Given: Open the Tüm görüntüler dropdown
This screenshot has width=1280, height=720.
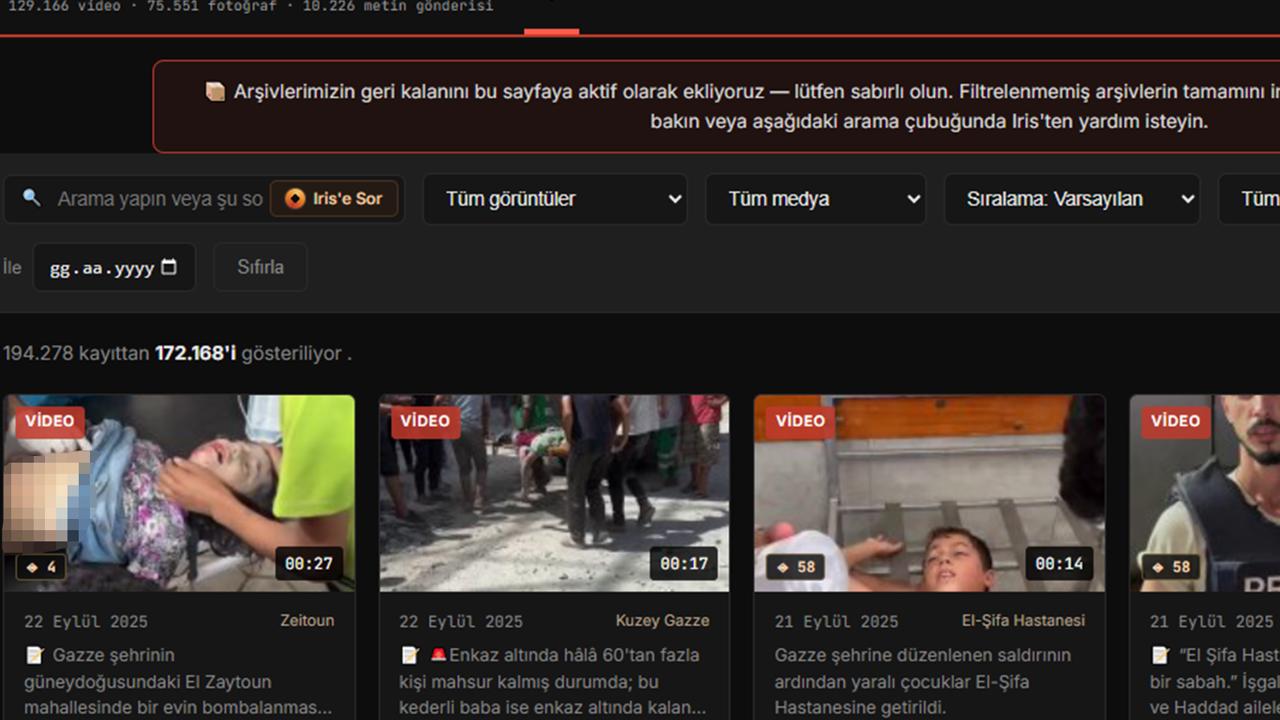Looking at the screenshot, I should coord(555,199).
